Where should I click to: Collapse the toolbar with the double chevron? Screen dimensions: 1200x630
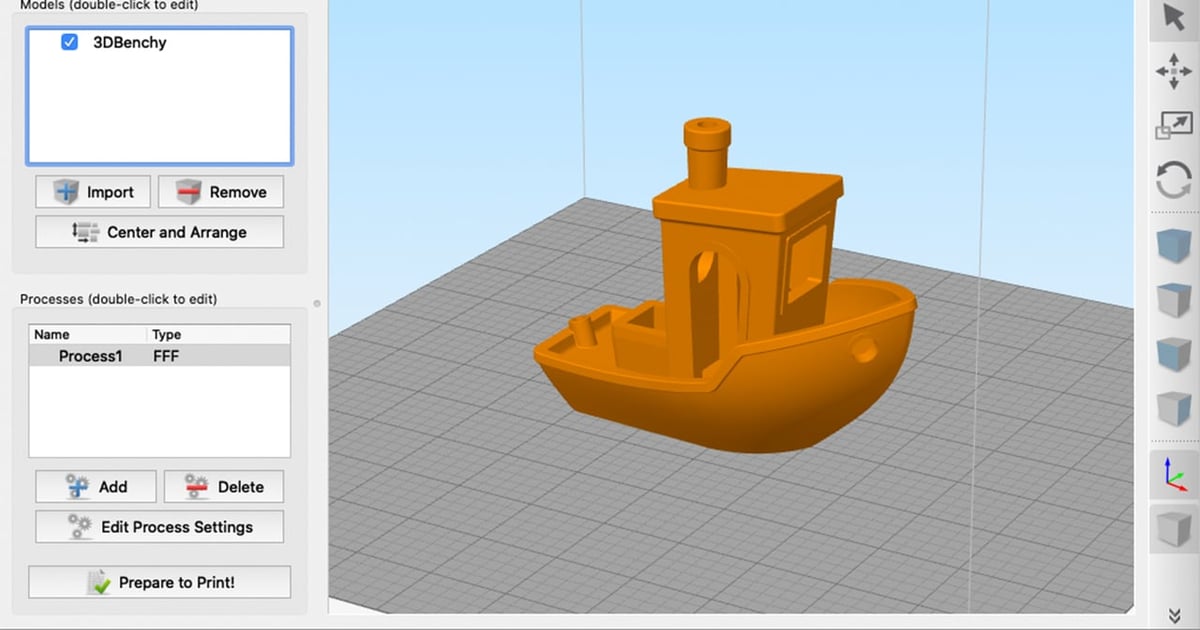click(1174, 617)
